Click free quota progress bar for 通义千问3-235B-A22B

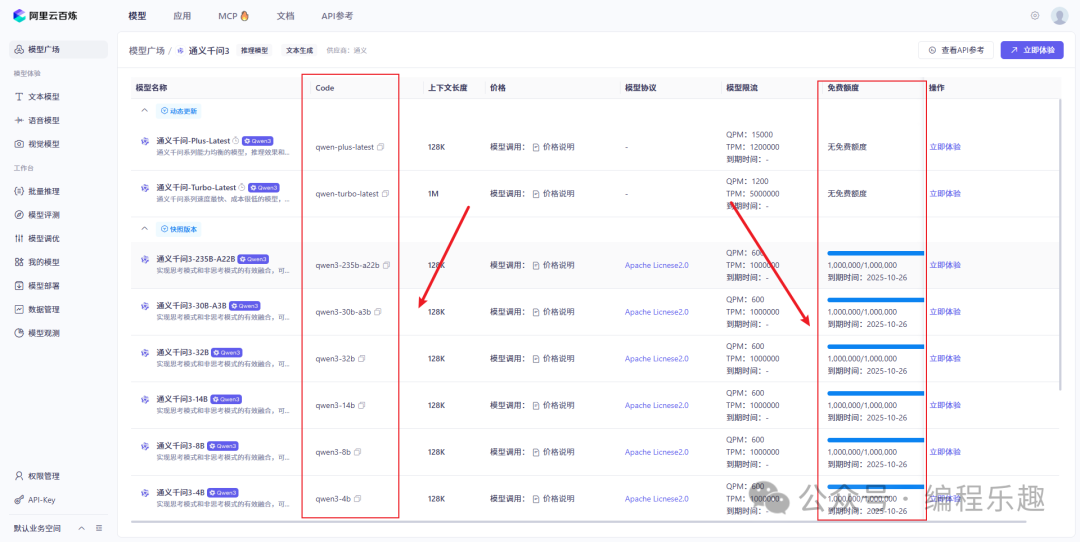(875, 253)
